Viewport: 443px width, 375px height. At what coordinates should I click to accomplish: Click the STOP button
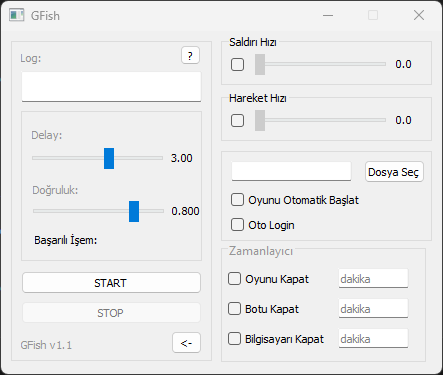(111, 313)
